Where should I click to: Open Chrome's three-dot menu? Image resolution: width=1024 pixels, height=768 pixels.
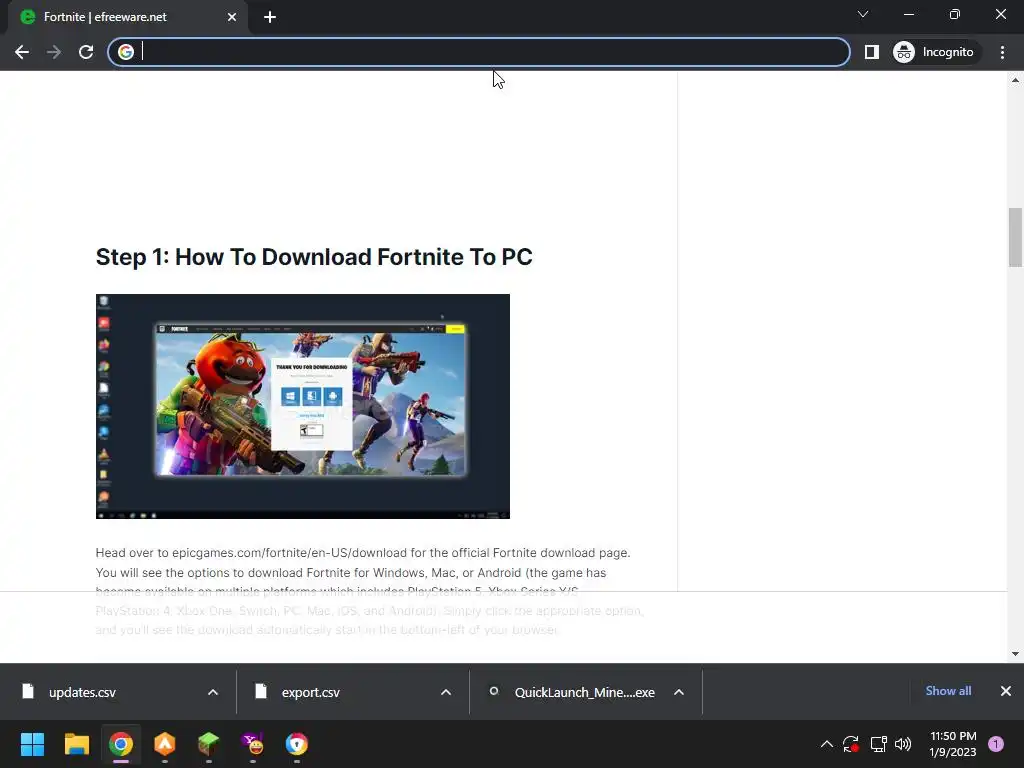click(x=1002, y=52)
